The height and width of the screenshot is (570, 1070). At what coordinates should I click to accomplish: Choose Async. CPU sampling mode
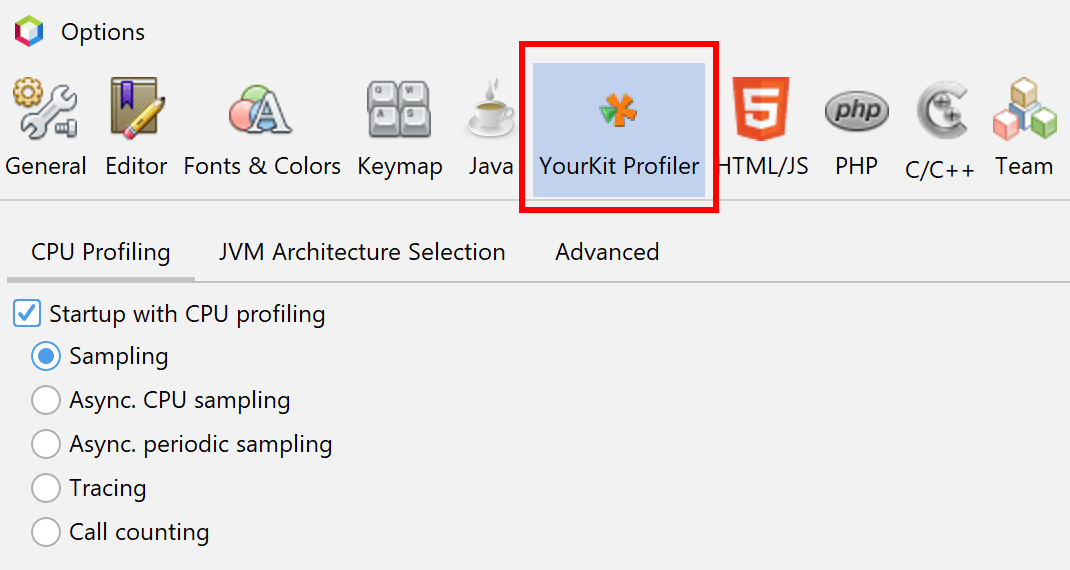(x=46, y=400)
